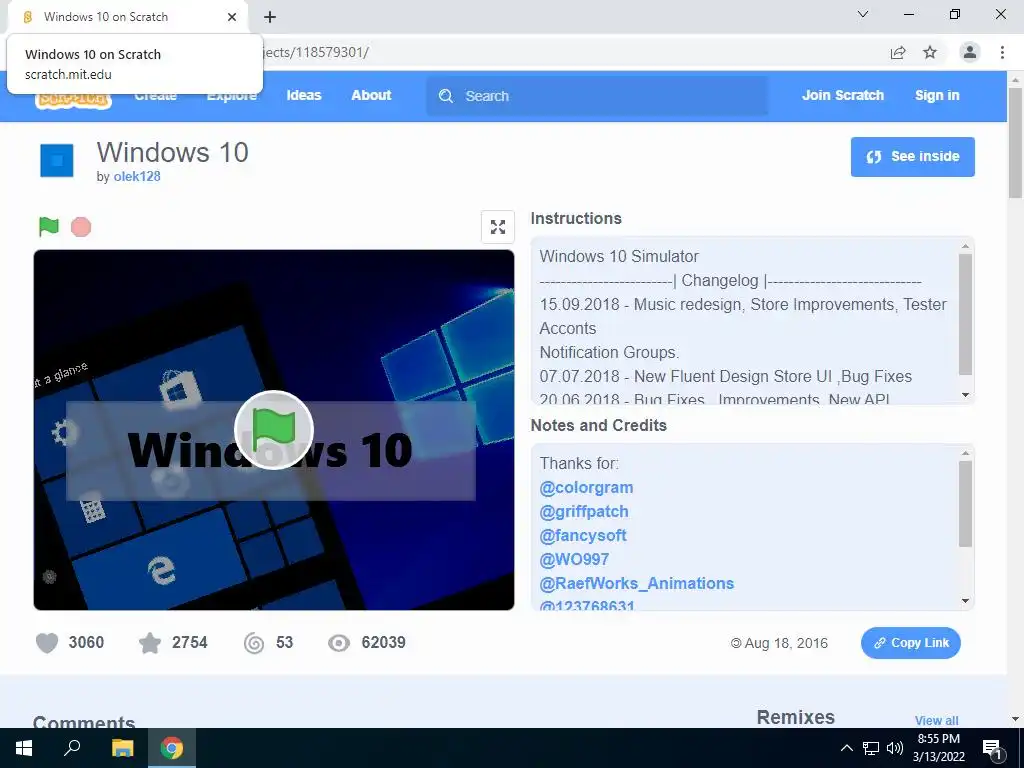Image resolution: width=1024 pixels, height=768 pixels.
Task: Open the @fancysoft profile link
Action: coord(583,536)
